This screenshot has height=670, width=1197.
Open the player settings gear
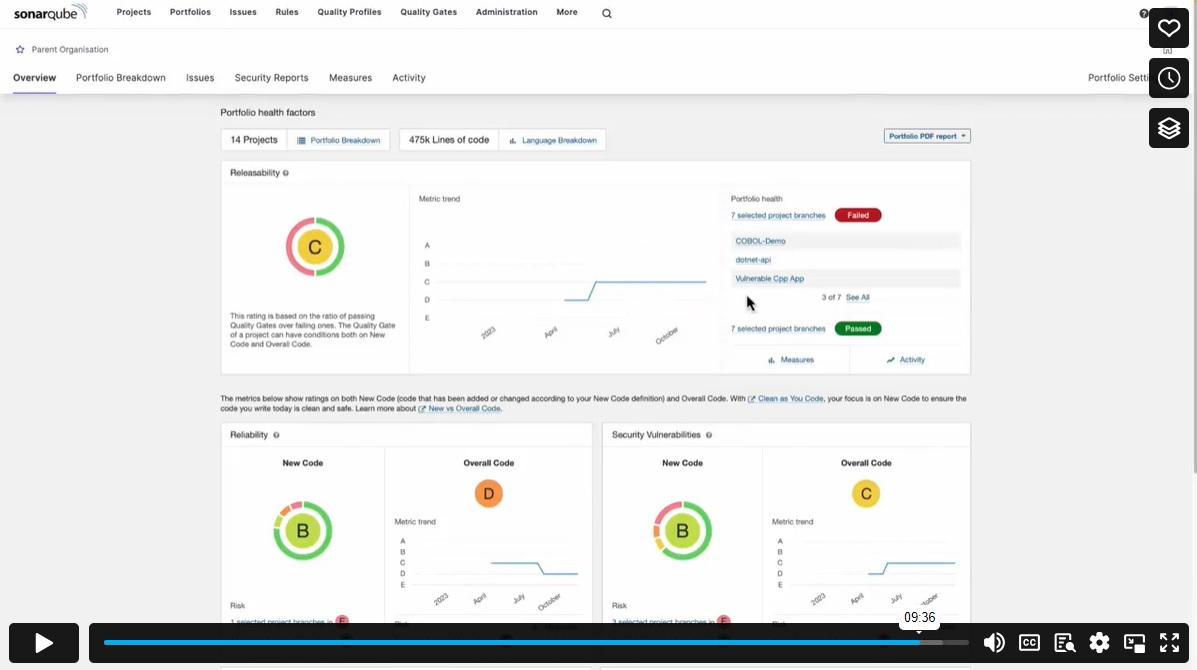coord(1099,643)
